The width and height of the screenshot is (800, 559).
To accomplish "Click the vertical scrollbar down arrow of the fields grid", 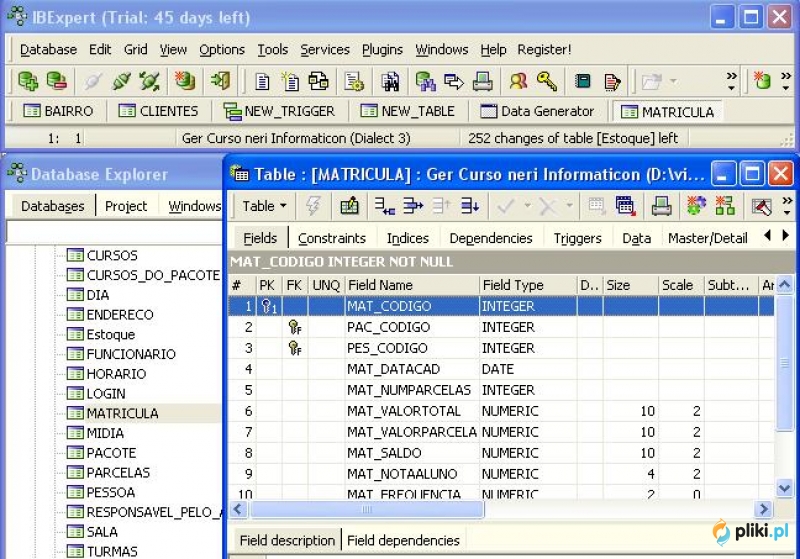I will tap(784, 489).
